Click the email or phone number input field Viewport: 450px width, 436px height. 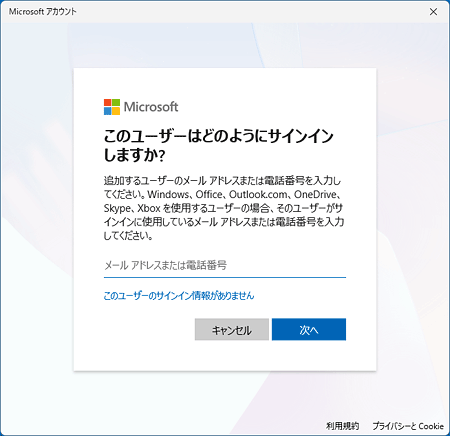[225, 266]
